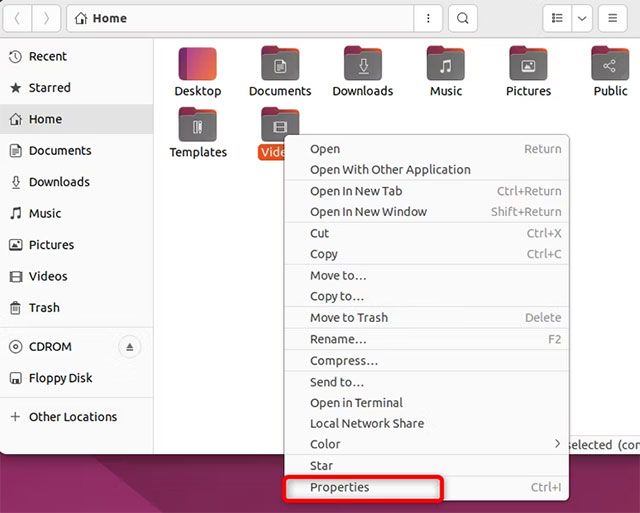Choose Open from the context menu
Viewport: 640px width, 513px height.
point(427,149)
